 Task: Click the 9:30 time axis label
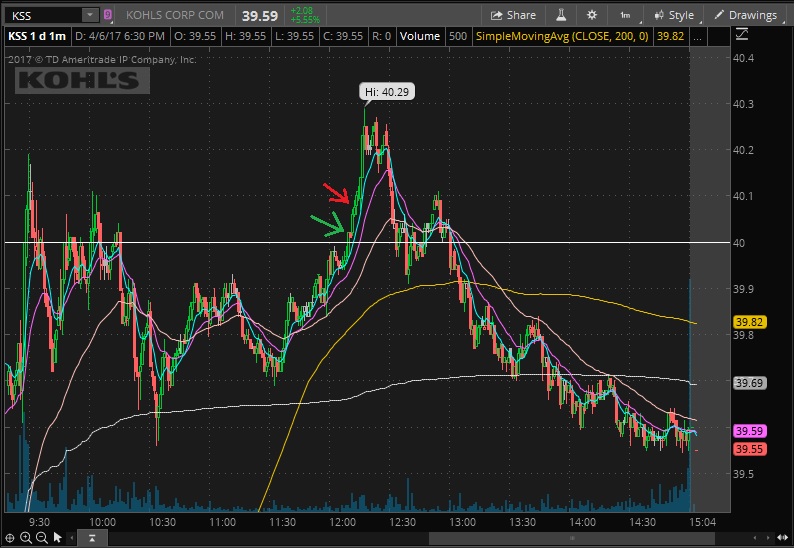point(40,522)
